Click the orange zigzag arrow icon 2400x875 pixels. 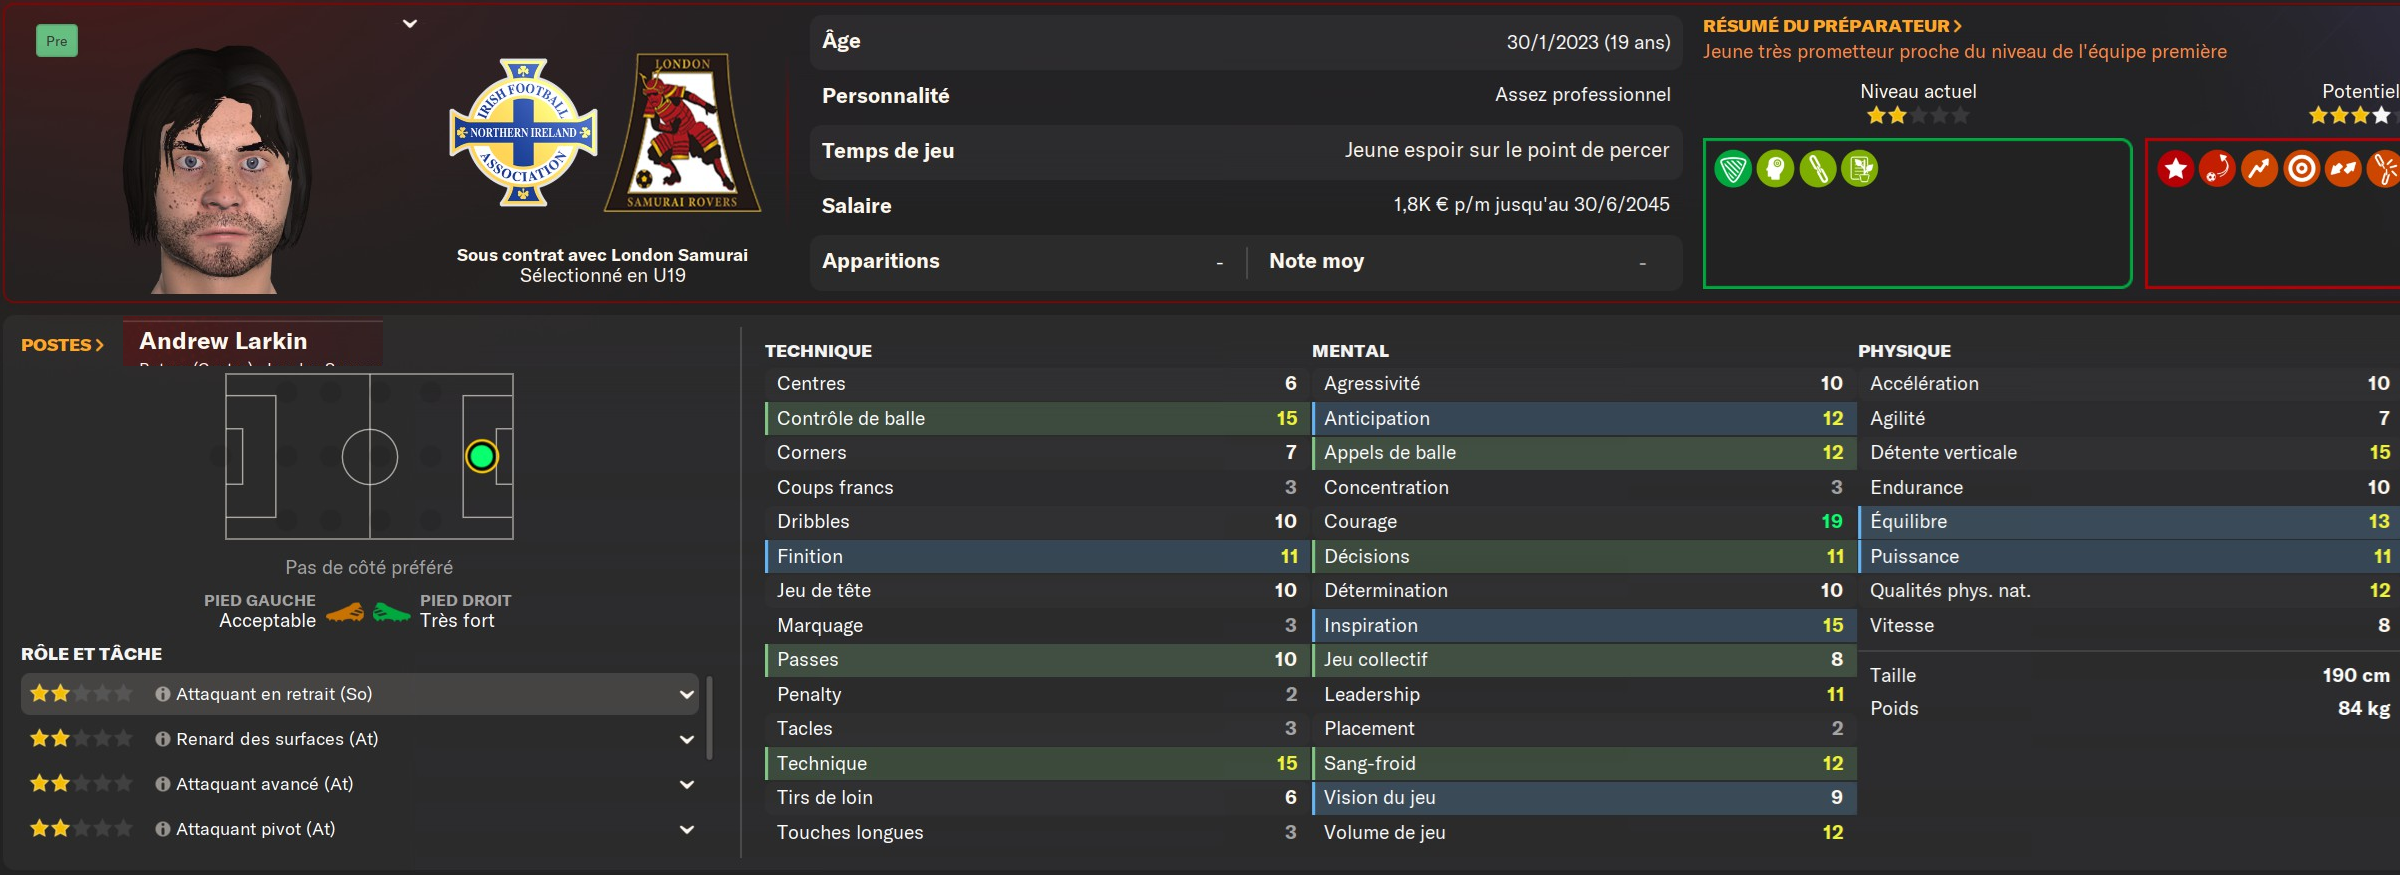(x=2259, y=169)
